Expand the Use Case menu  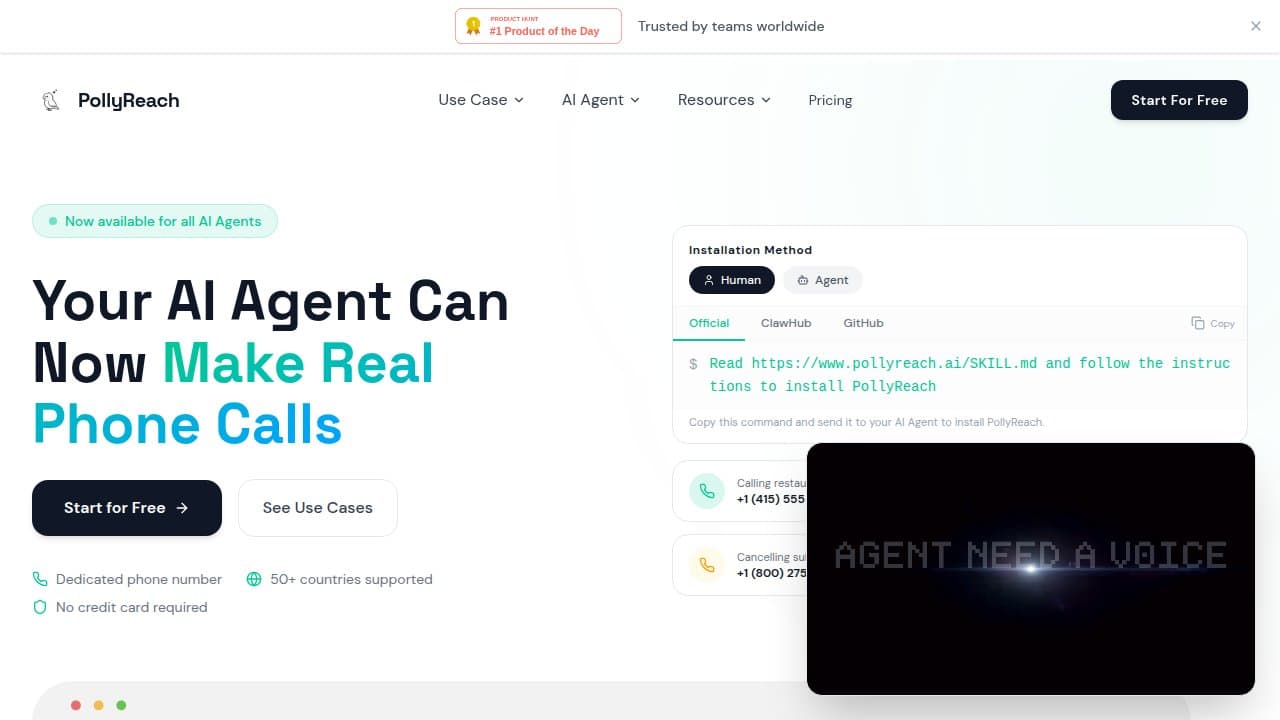click(481, 100)
